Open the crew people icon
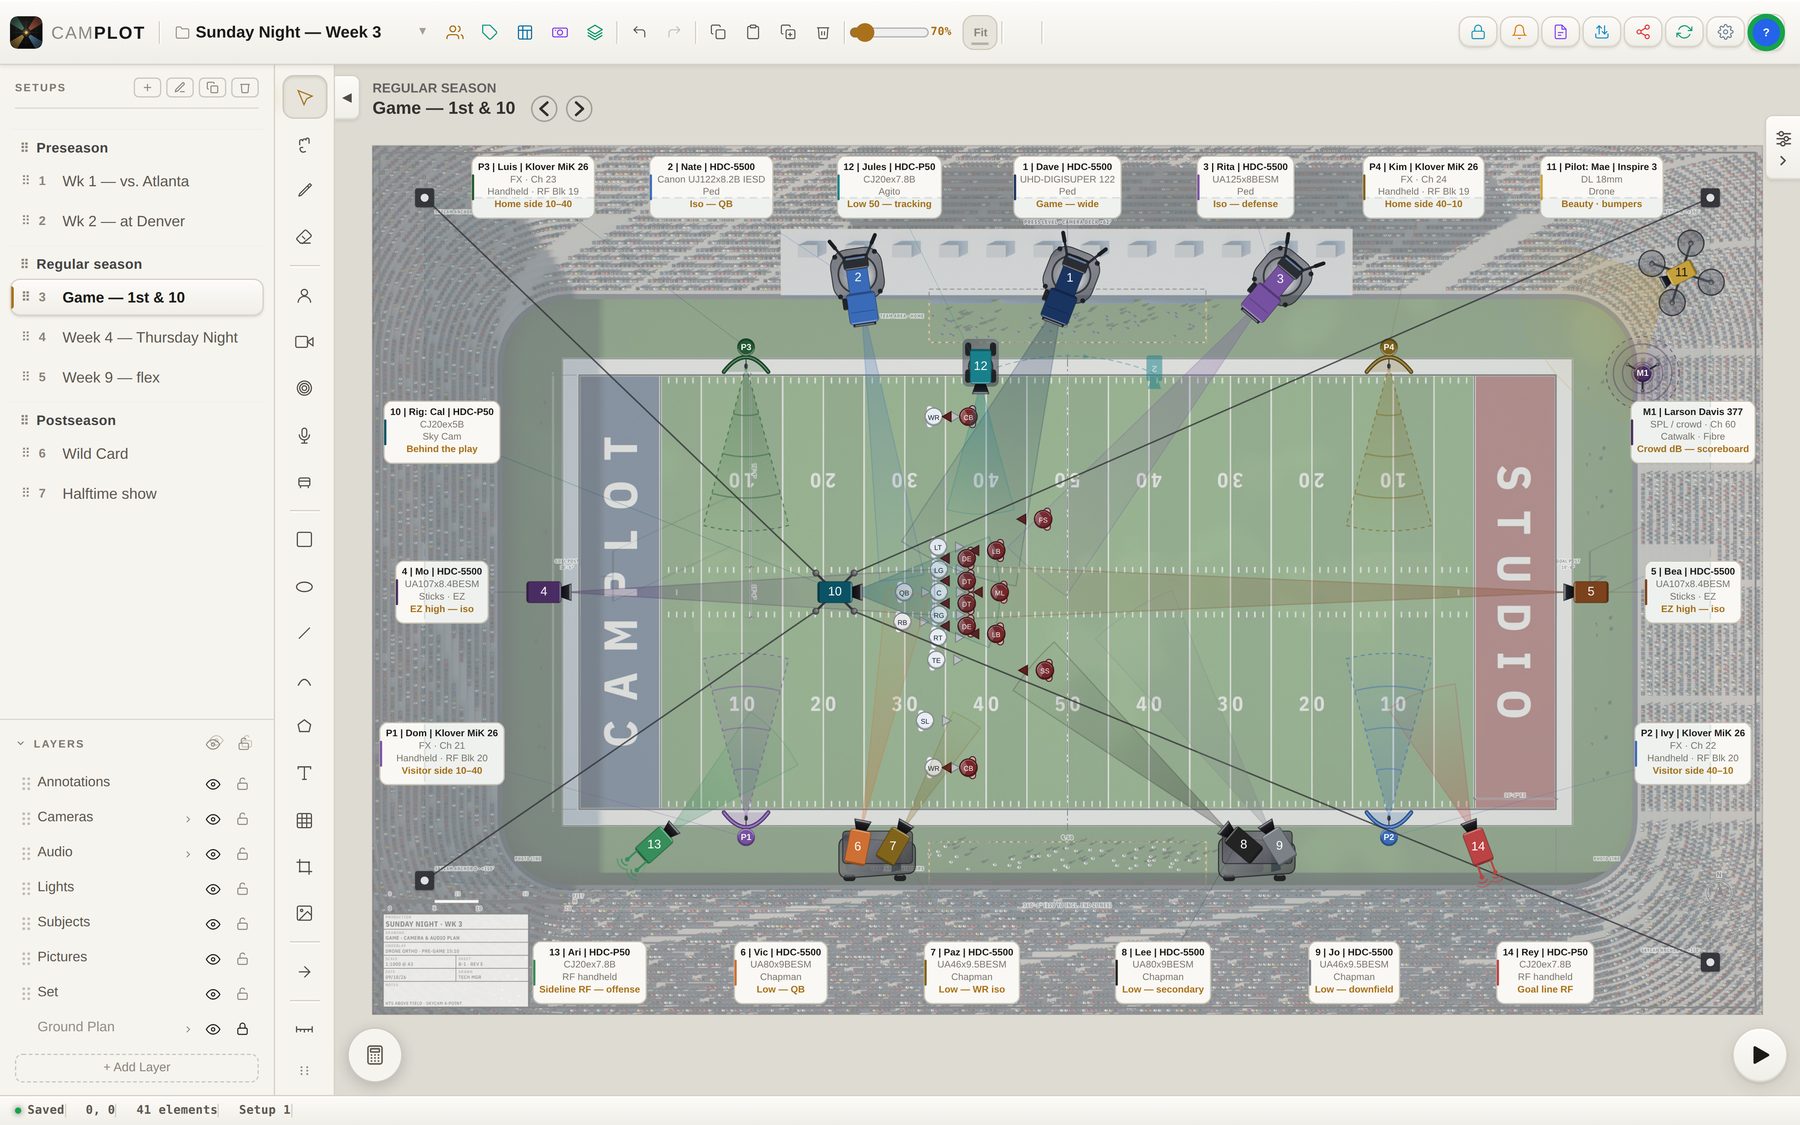This screenshot has width=1800, height=1125. coord(455,32)
